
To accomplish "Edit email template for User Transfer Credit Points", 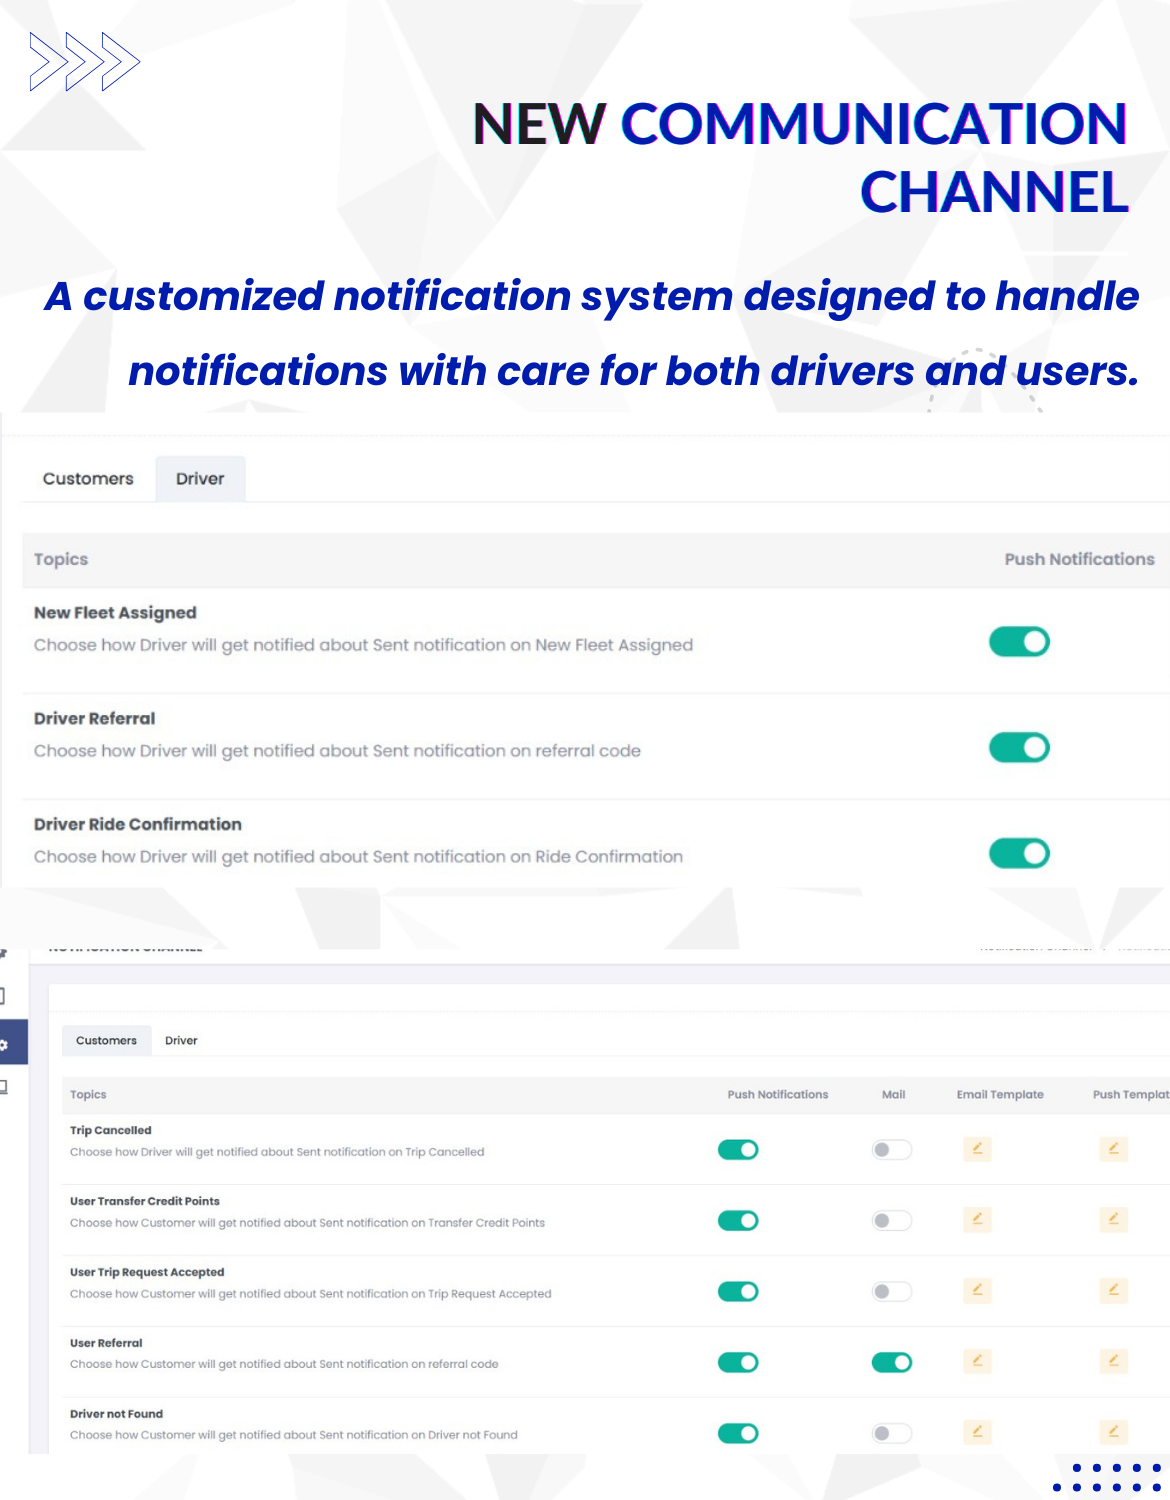I will tap(977, 1219).
